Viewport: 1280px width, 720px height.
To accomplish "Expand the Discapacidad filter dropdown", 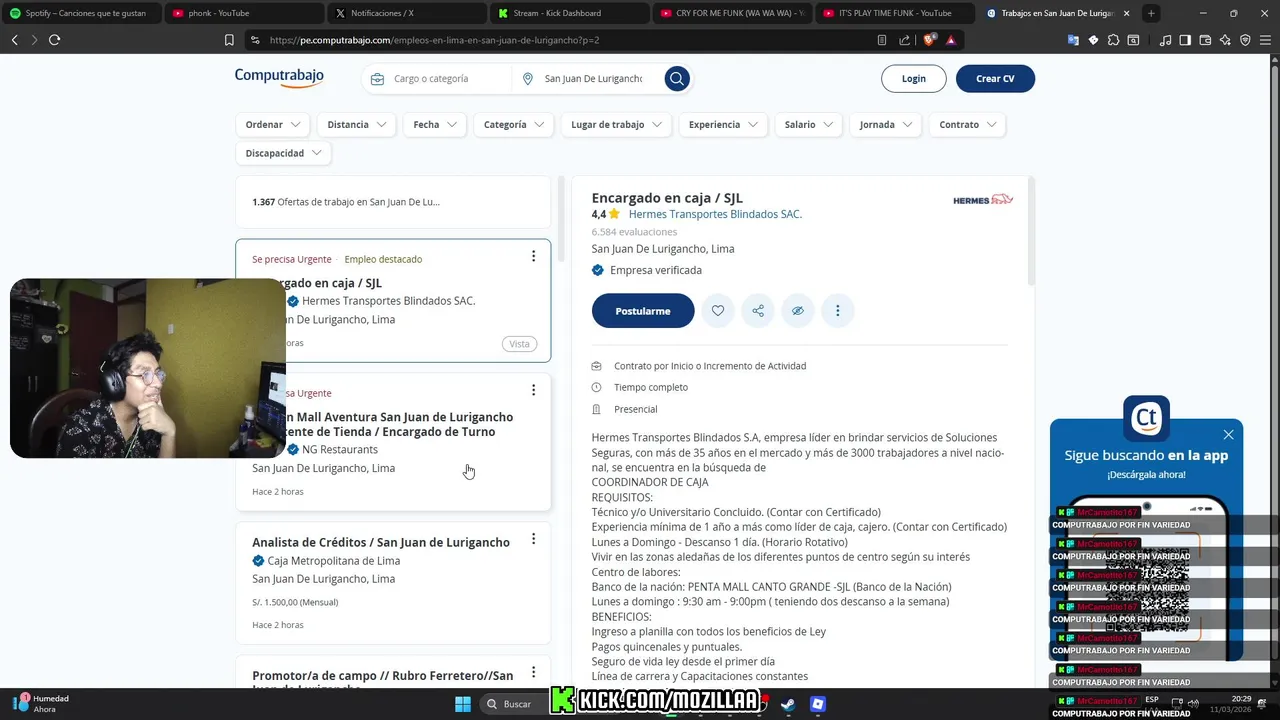I will 284,153.
